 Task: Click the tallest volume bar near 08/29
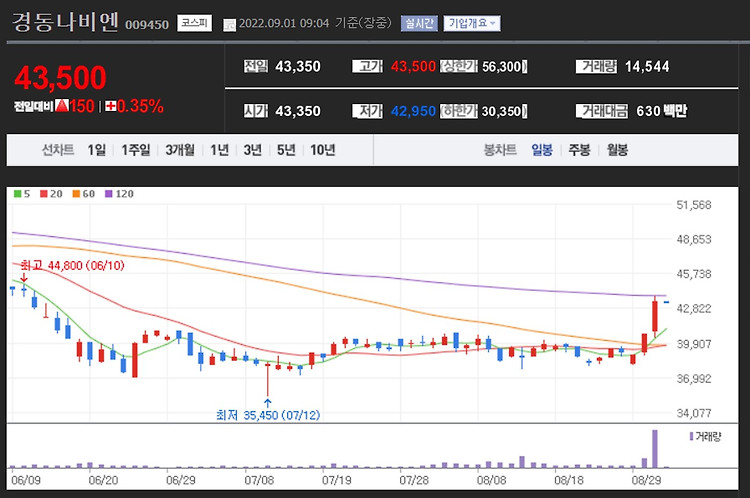[655, 449]
